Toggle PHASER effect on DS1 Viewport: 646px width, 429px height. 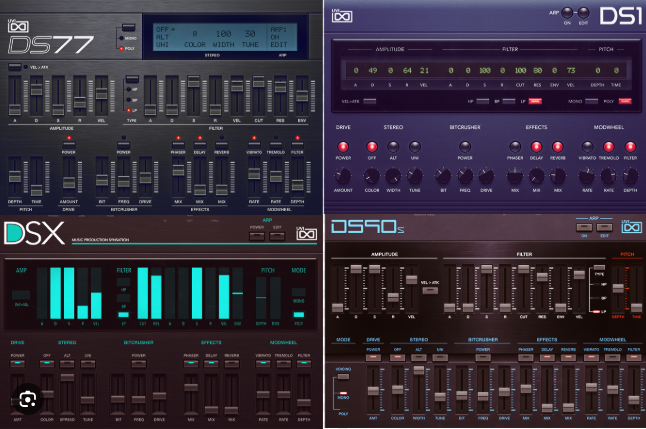515,146
